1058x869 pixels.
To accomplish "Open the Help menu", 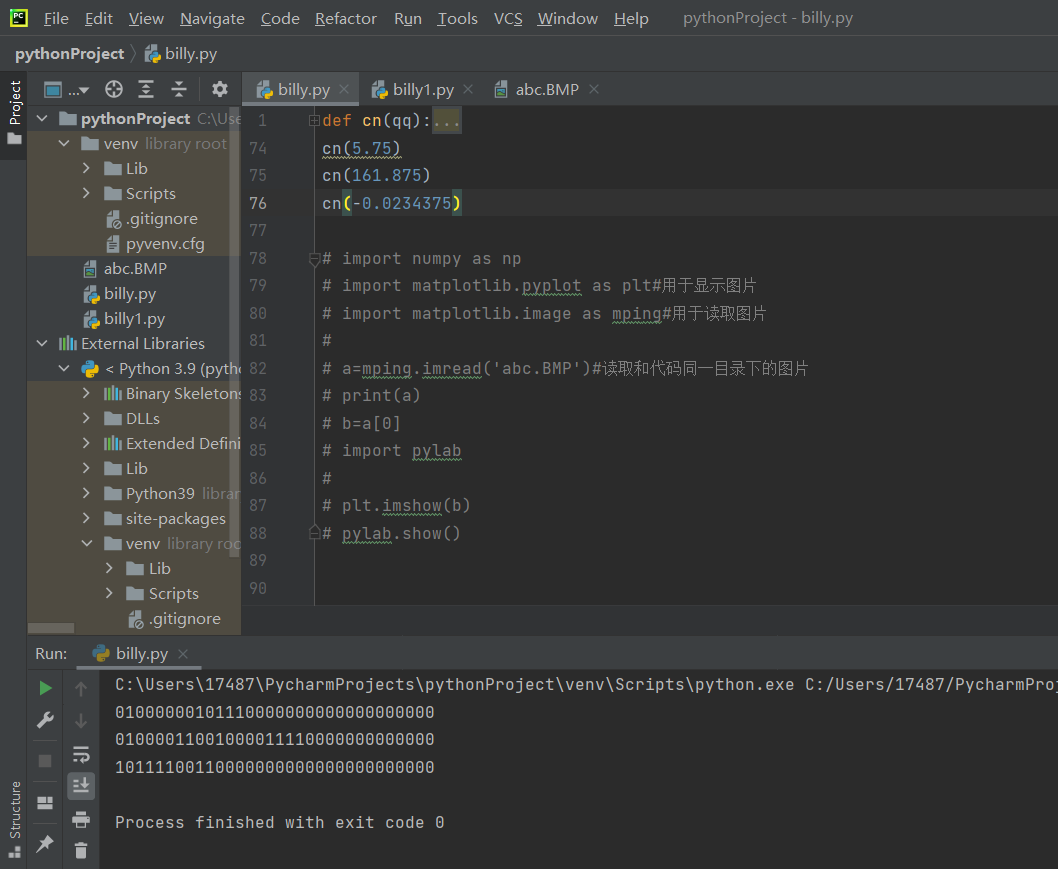I will coord(631,19).
